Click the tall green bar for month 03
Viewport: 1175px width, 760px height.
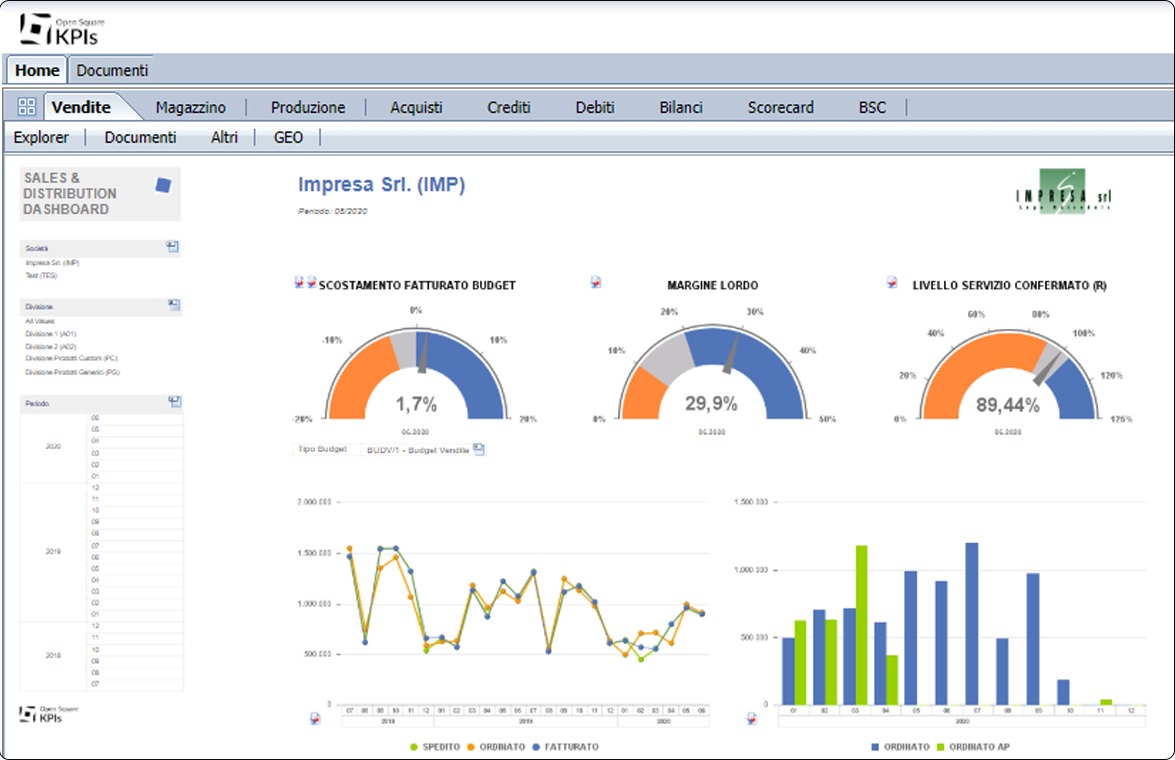(x=862, y=625)
